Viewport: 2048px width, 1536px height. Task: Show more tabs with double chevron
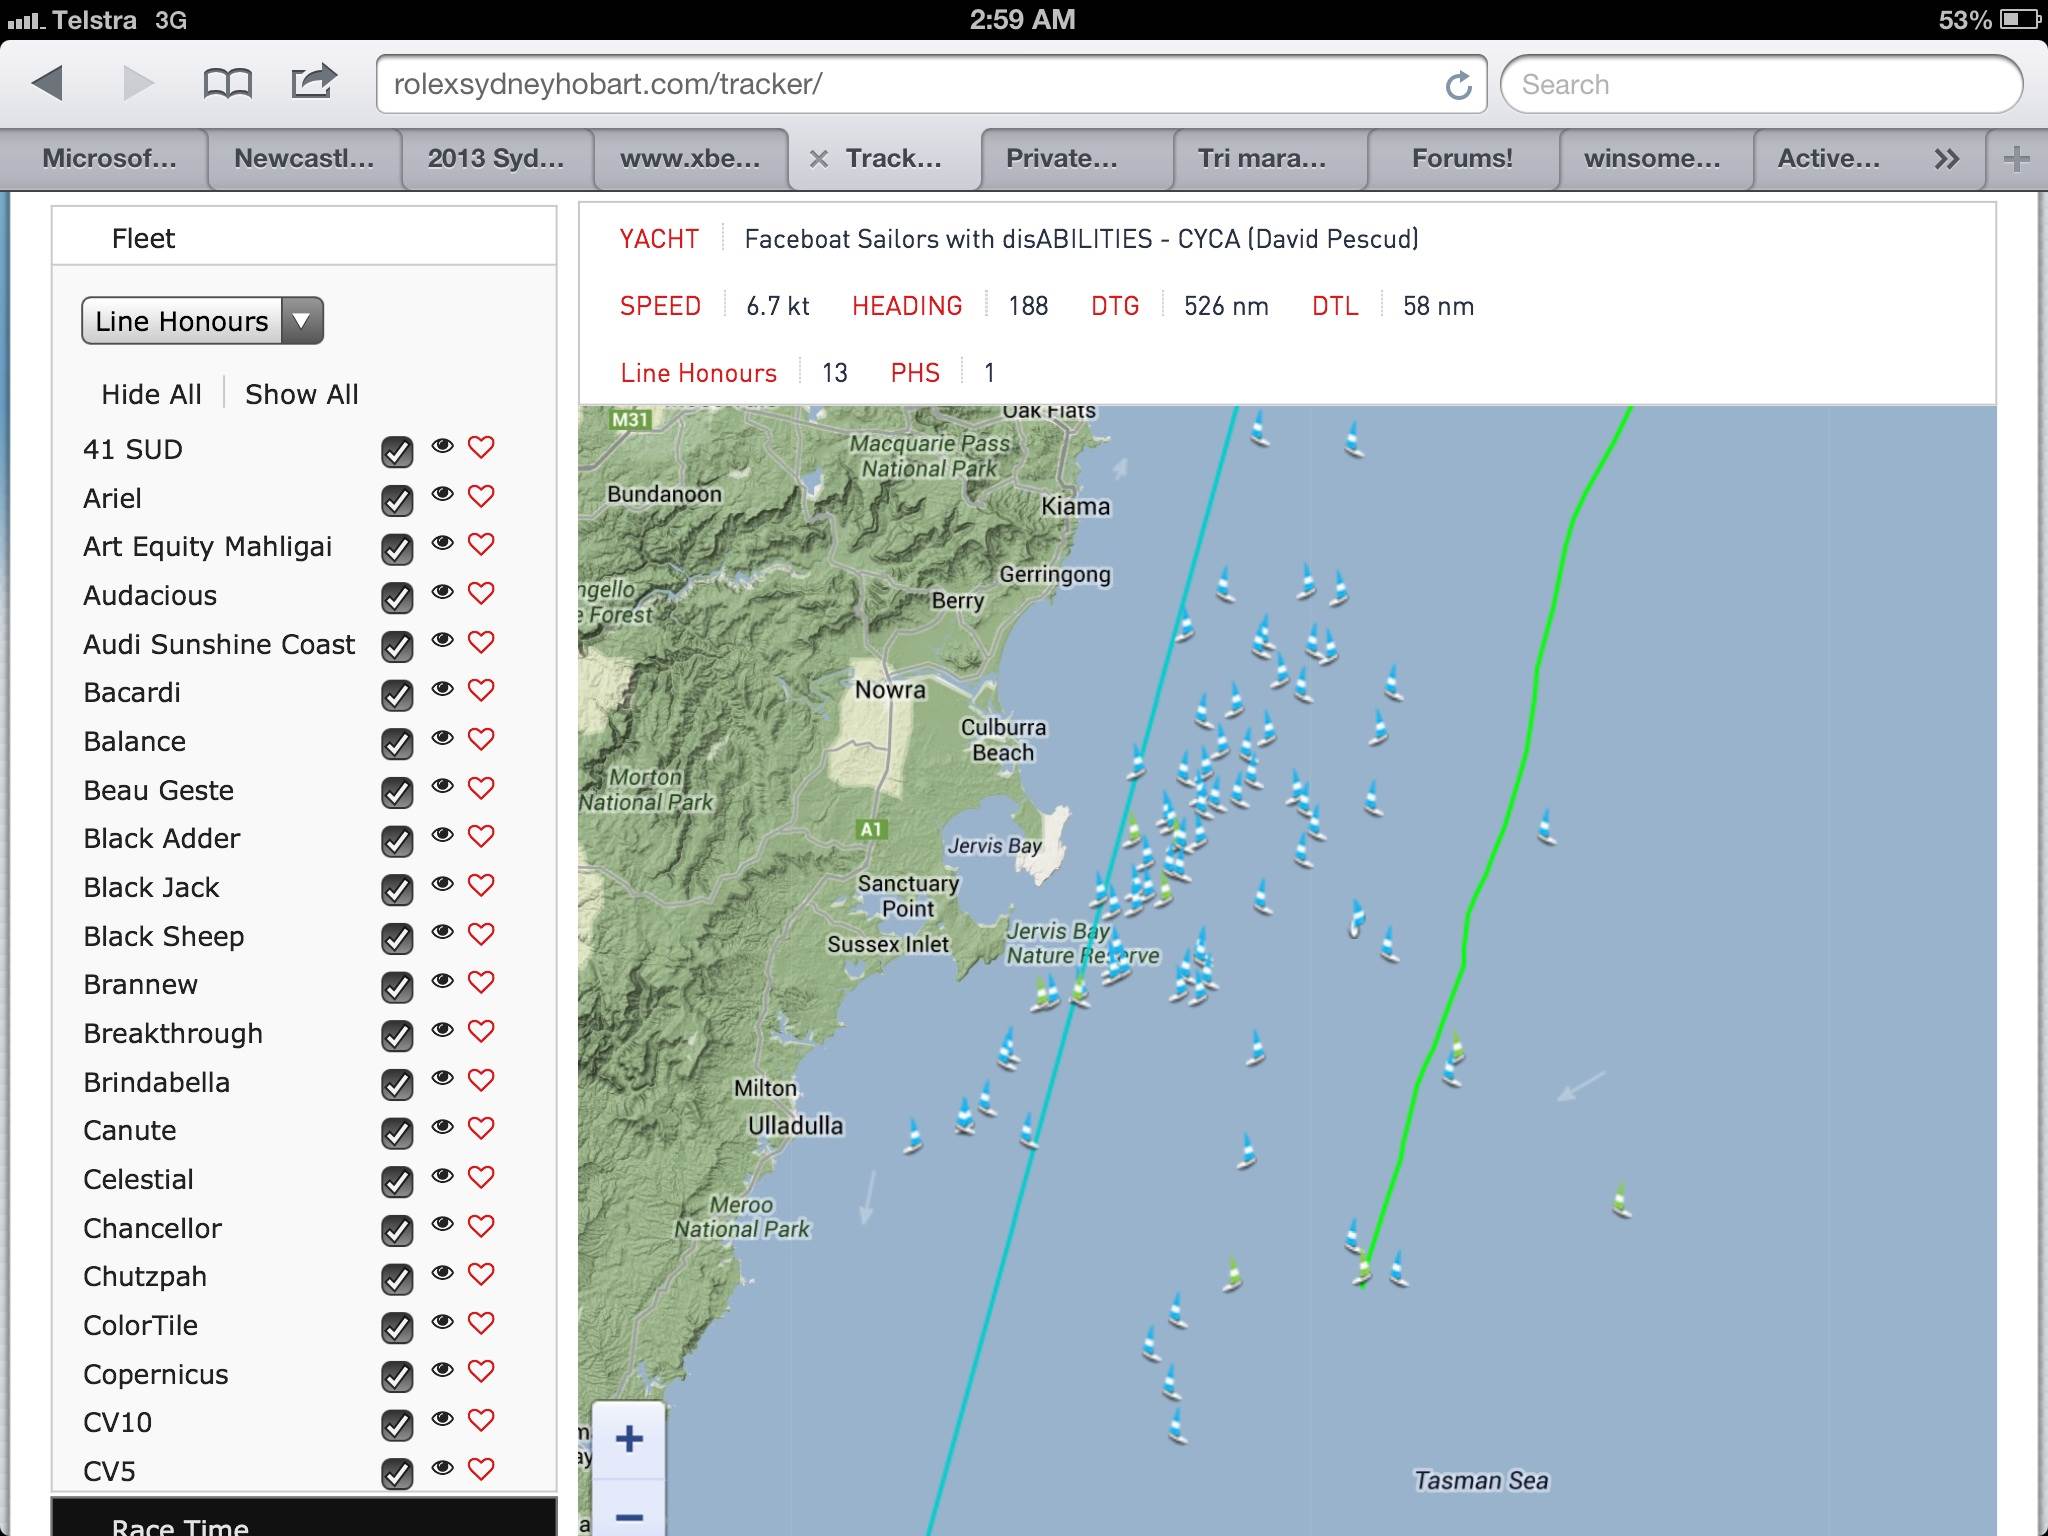(x=1946, y=159)
